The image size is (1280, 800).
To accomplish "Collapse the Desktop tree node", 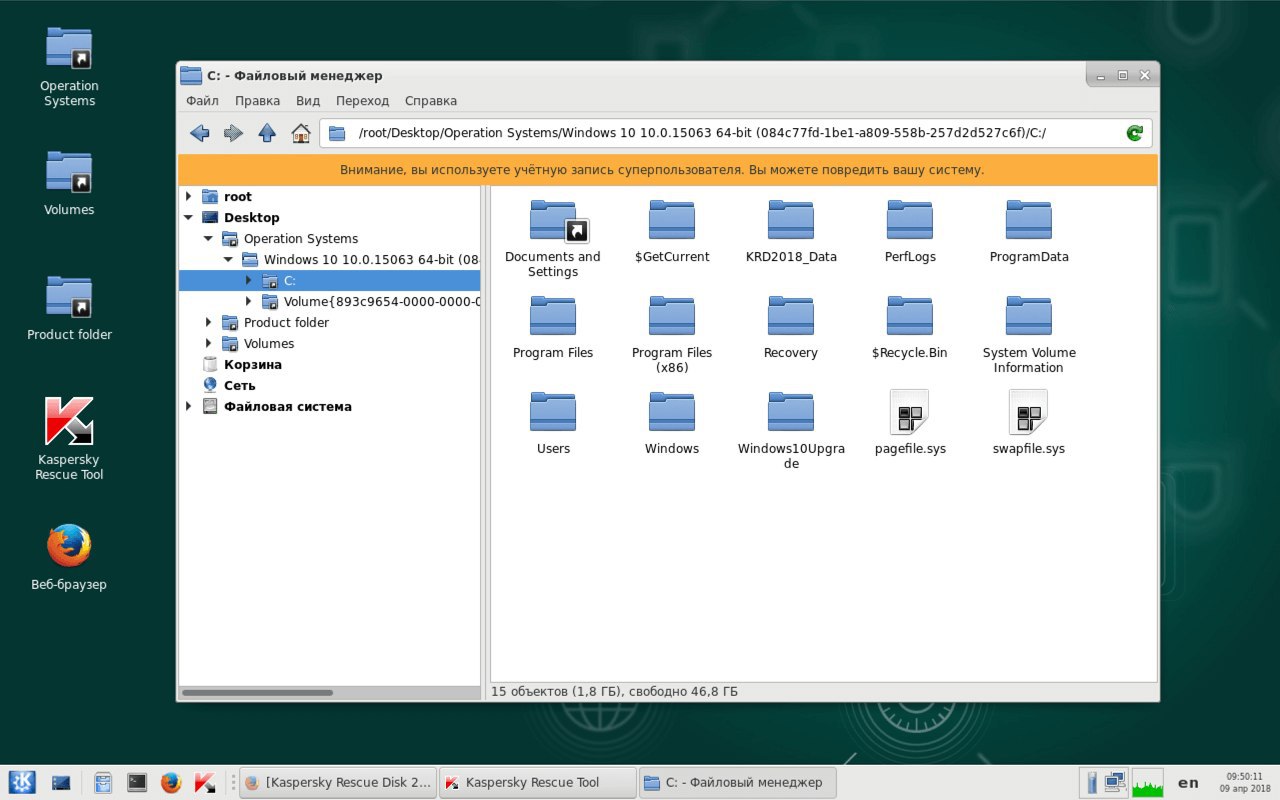I will coord(188,218).
